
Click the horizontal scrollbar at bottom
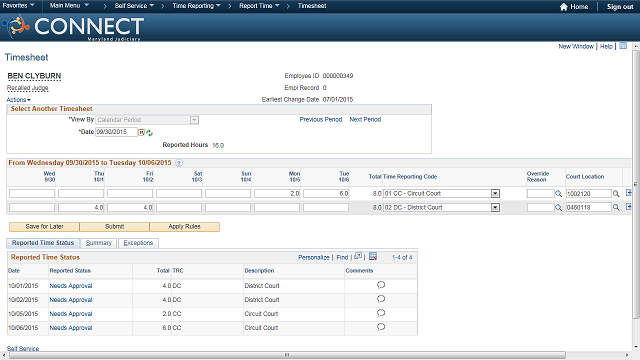(x=287, y=355)
